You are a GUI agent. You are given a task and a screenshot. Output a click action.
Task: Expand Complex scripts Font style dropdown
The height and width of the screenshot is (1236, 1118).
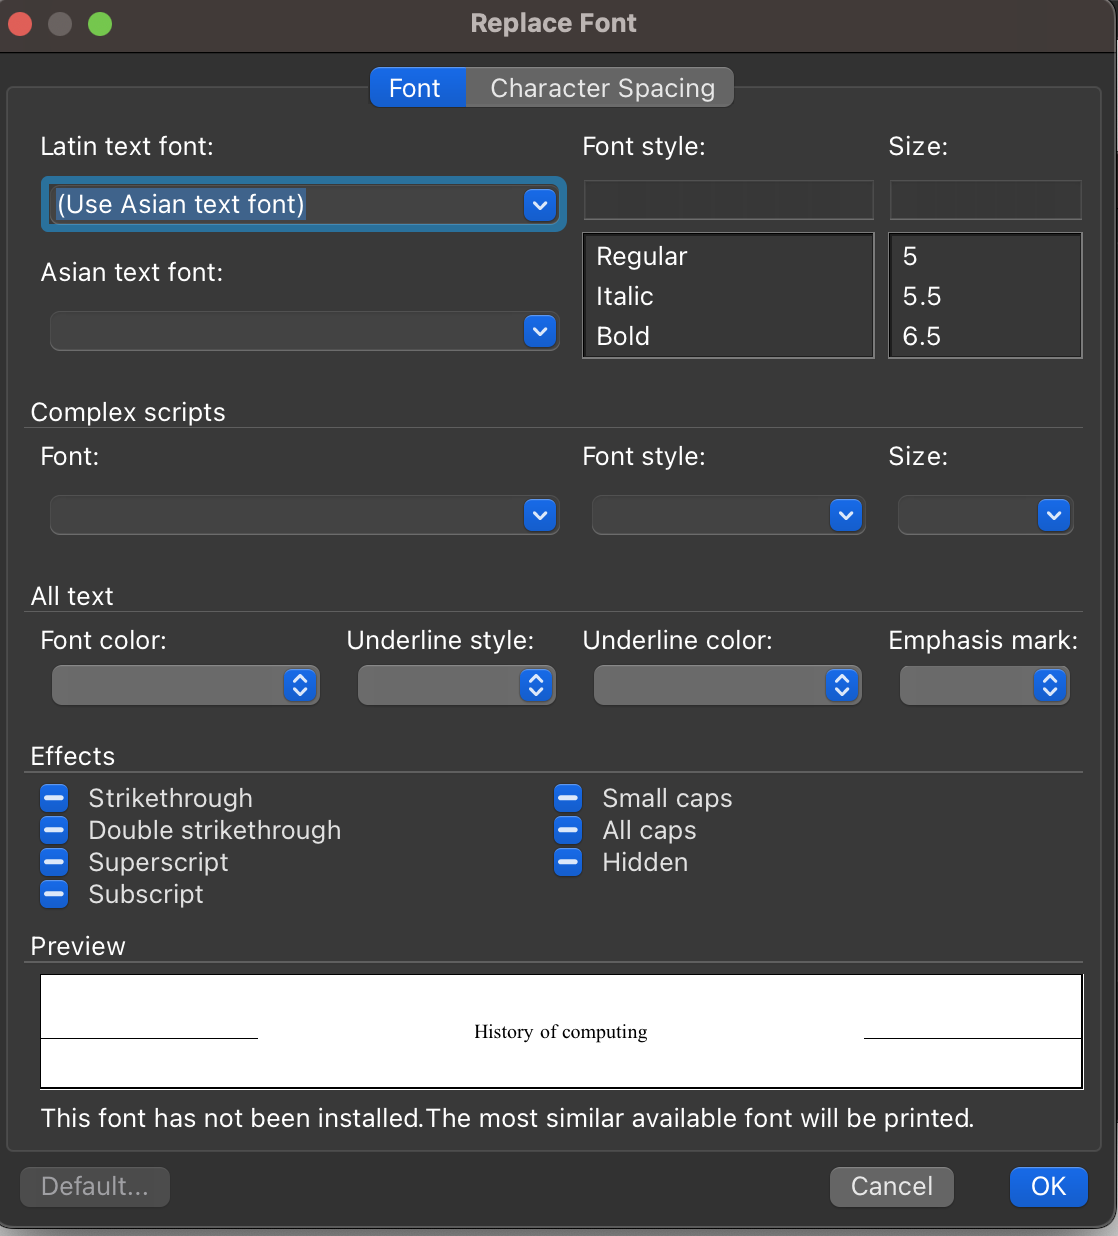click(x=846, y=515)
